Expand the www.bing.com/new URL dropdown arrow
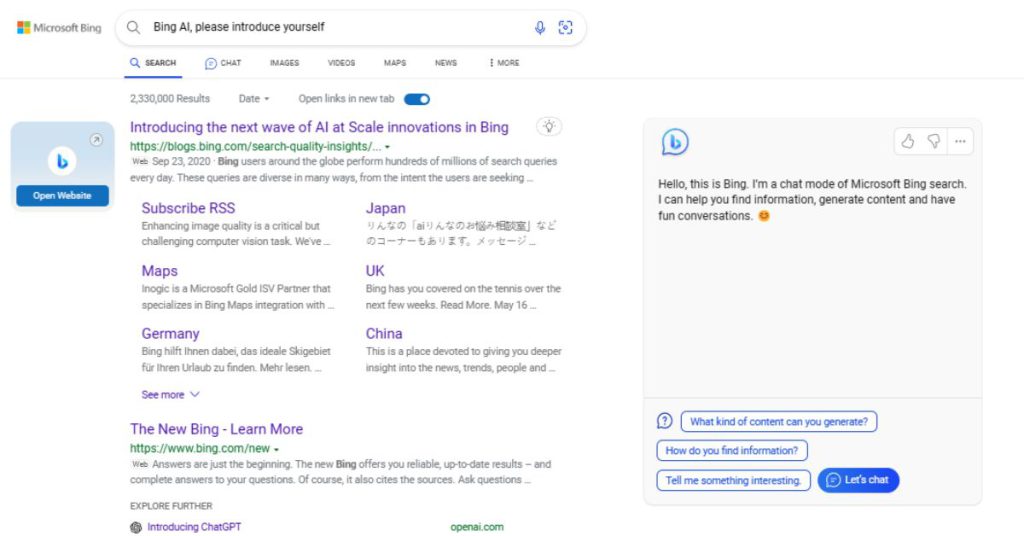 click(276, 449)
